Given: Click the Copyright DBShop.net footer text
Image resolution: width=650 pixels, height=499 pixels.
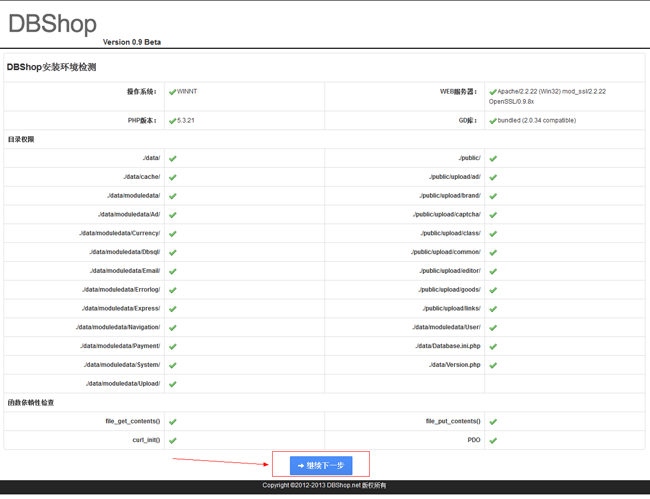Looking at the screenshot, I should click(324, 485).
